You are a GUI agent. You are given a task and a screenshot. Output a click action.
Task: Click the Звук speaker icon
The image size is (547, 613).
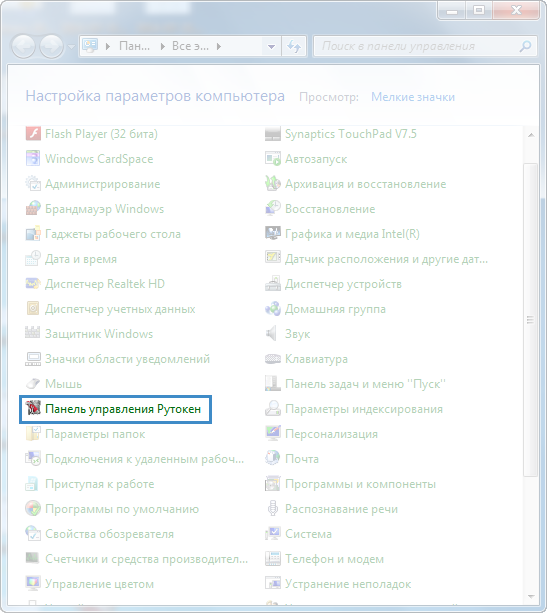point(273,334)
